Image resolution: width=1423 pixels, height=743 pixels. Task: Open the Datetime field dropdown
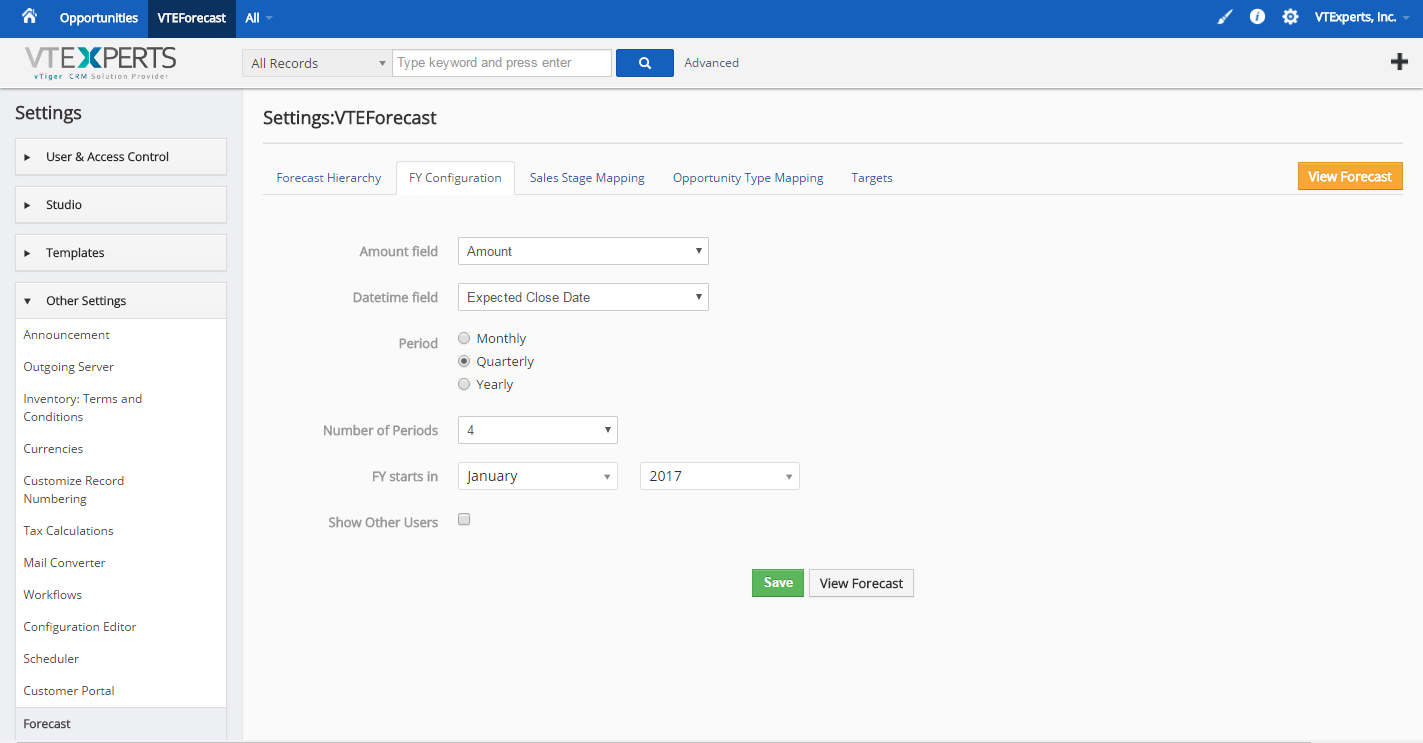point(583,297)
